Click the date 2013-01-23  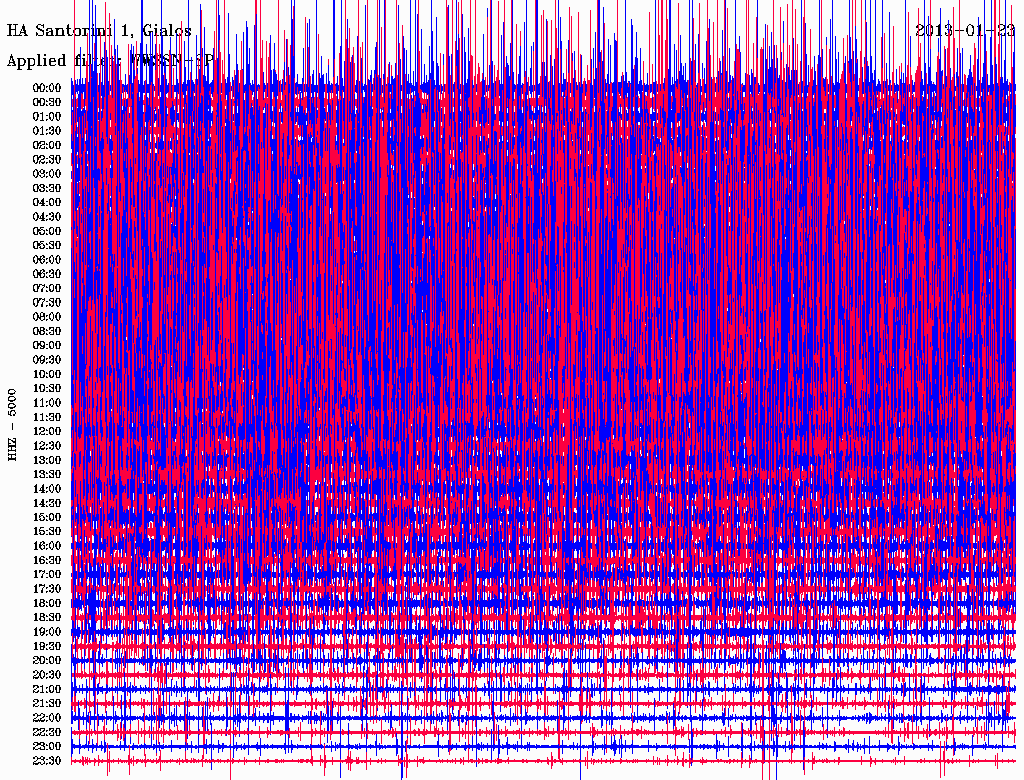965,30
